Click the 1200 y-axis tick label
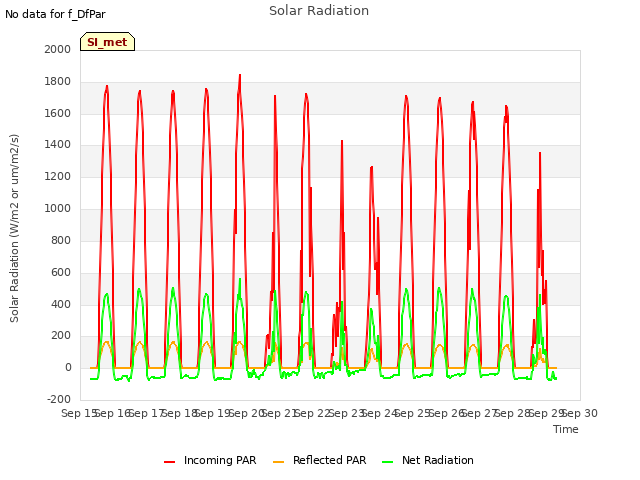640x480 pixels. pyautogui.click(x=58, y=176)
